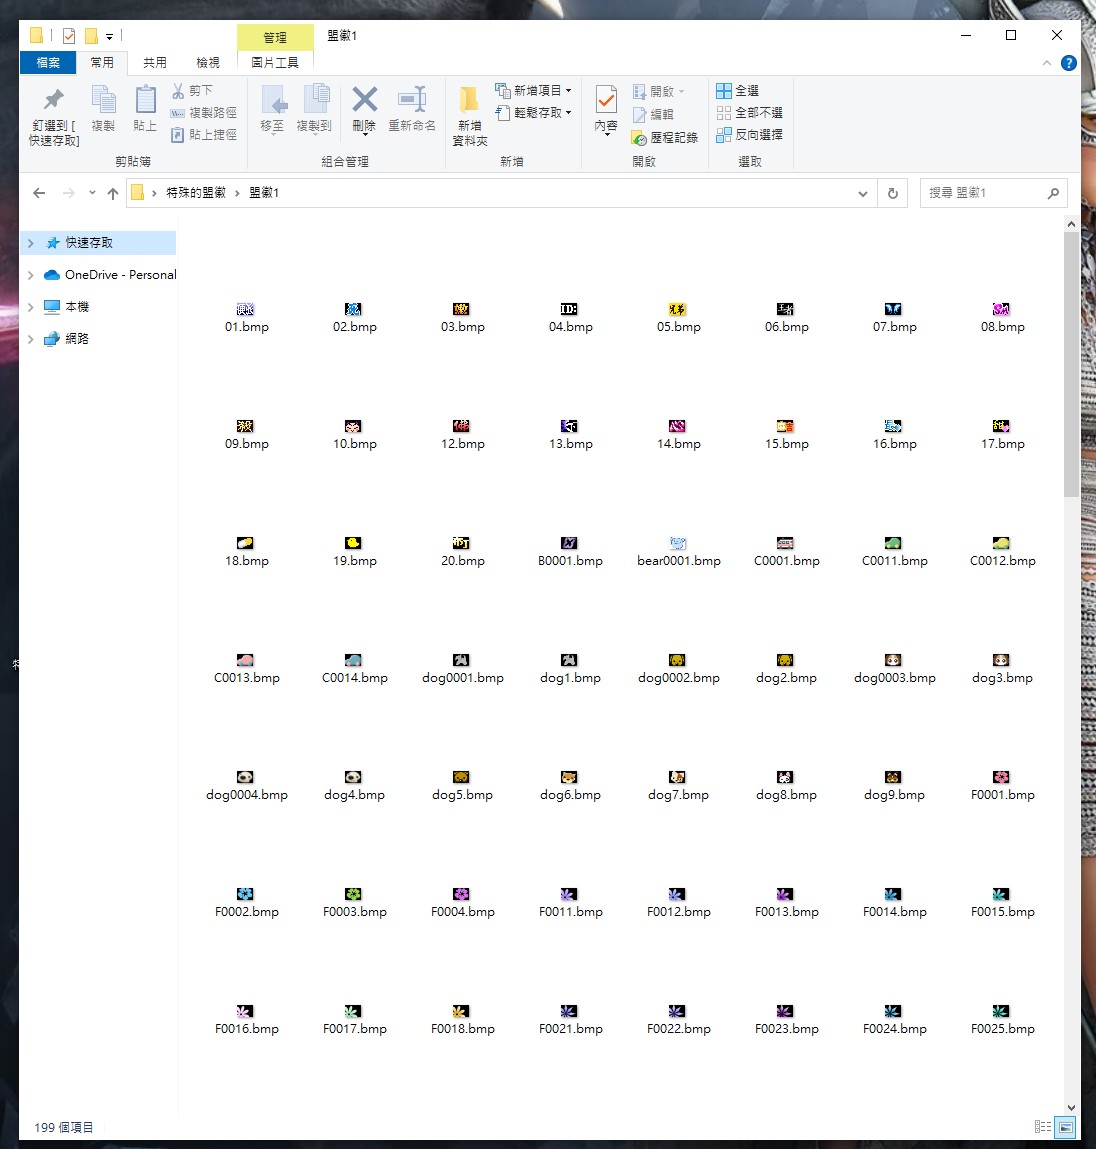Switch to View (檢視) ribbon tab
Image resolution: width=1096 pixels, height=1149 pixels.
[208, 63]
